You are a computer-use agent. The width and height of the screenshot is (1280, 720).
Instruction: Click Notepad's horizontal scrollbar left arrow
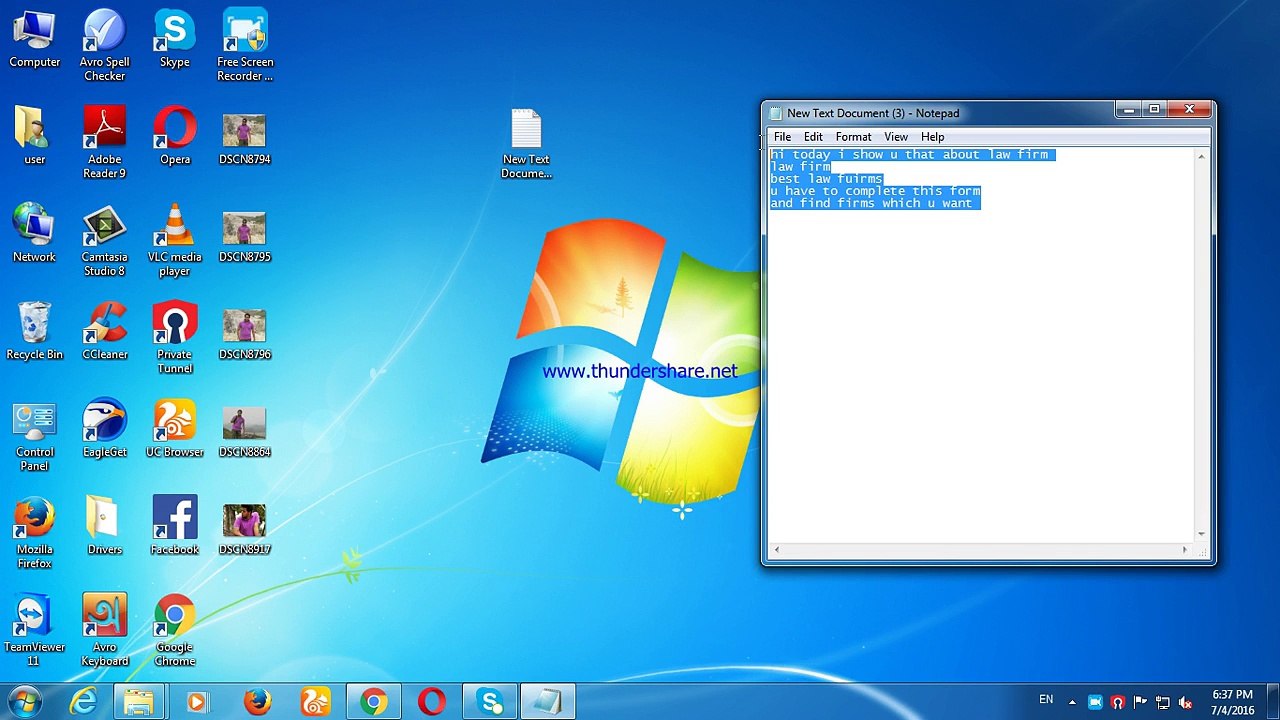777,550
